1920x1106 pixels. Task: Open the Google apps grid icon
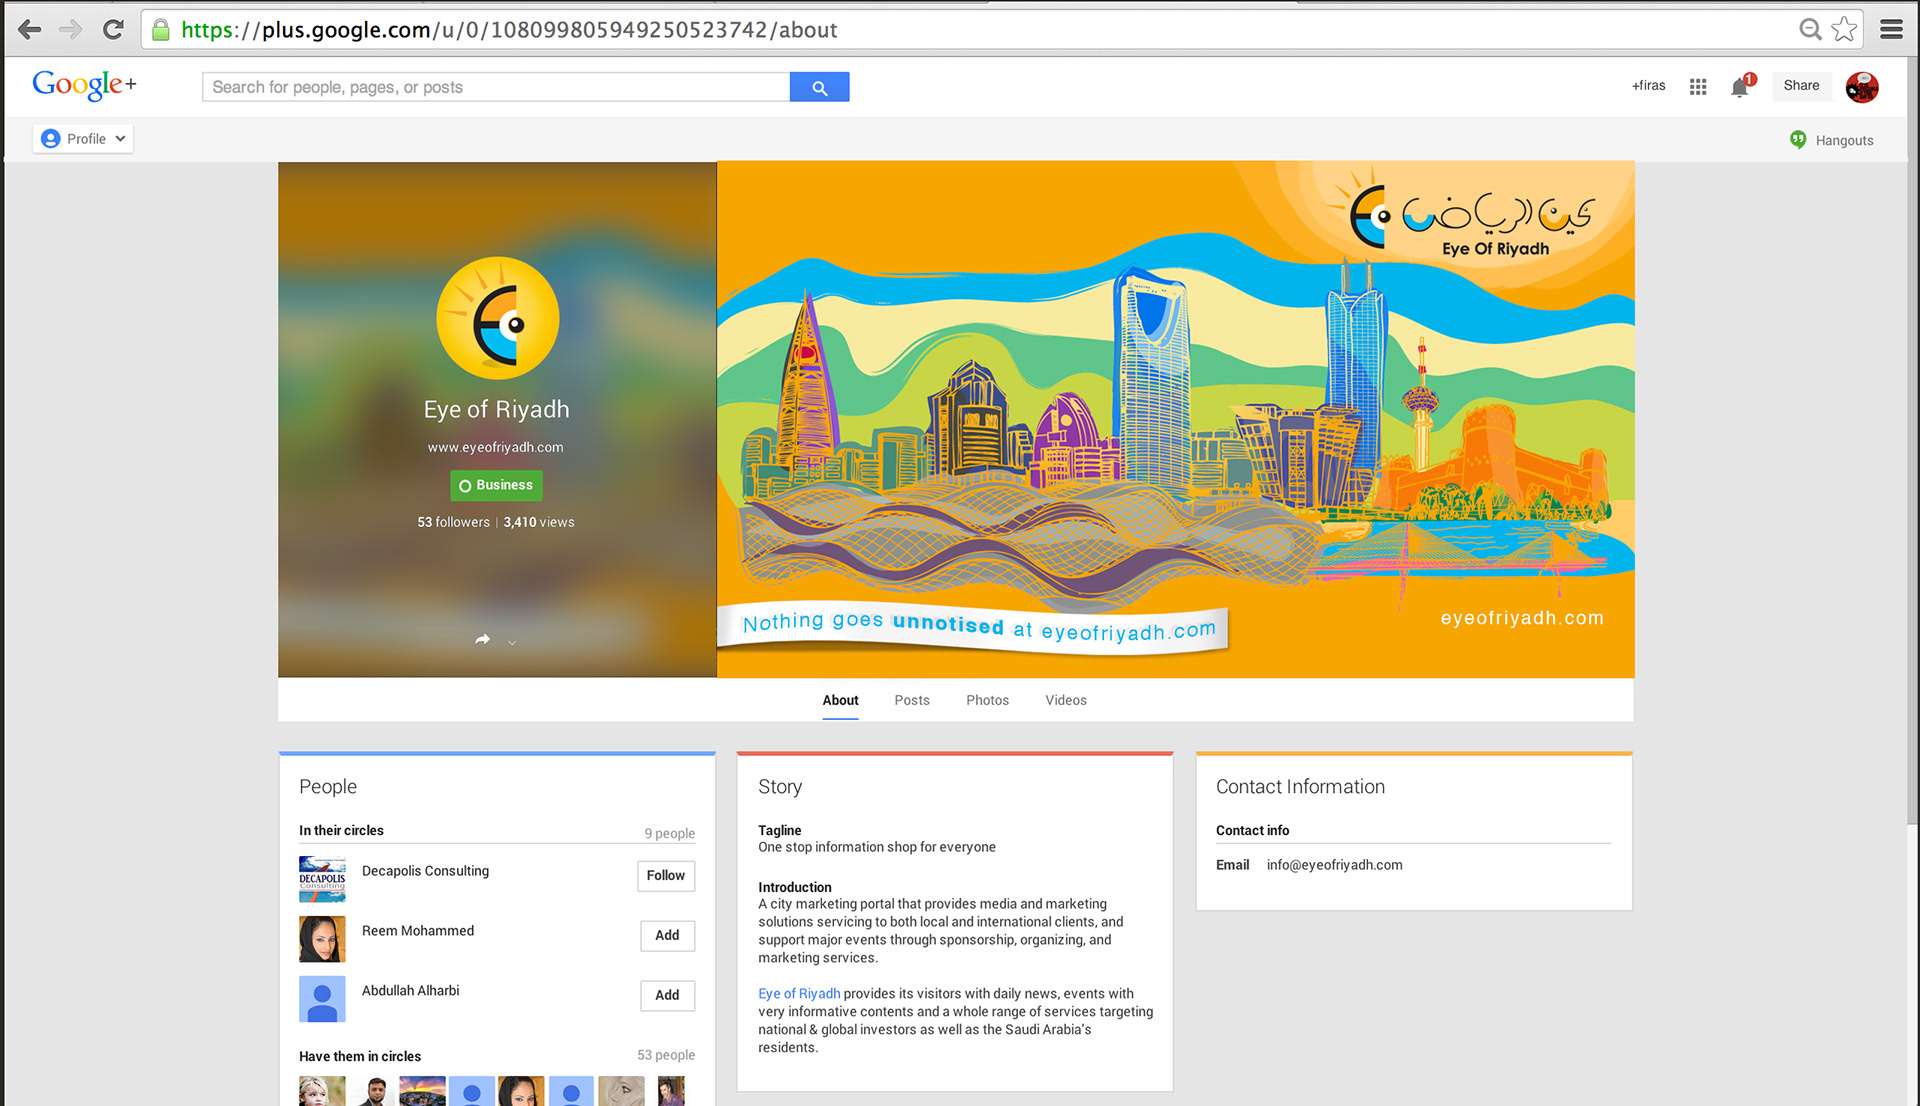coord(1698,87)
